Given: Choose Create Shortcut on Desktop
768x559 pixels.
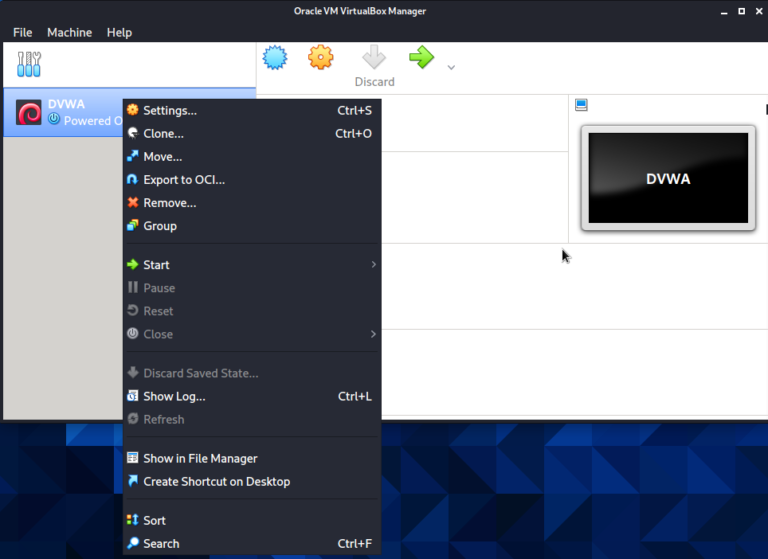Looking at the screenshot, I should 216,481.
